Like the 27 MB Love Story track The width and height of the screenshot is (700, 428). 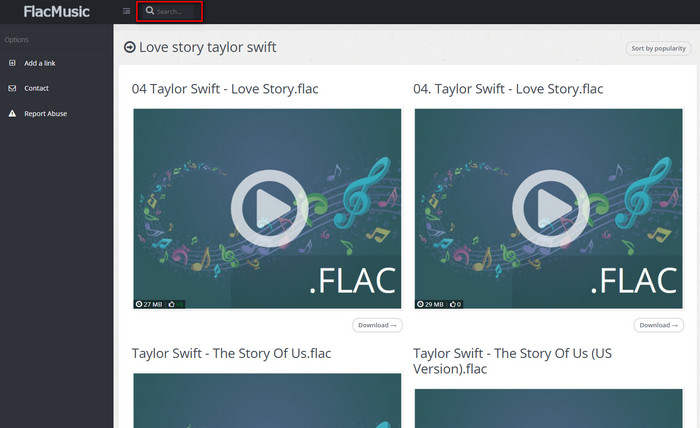coord(172,303)
